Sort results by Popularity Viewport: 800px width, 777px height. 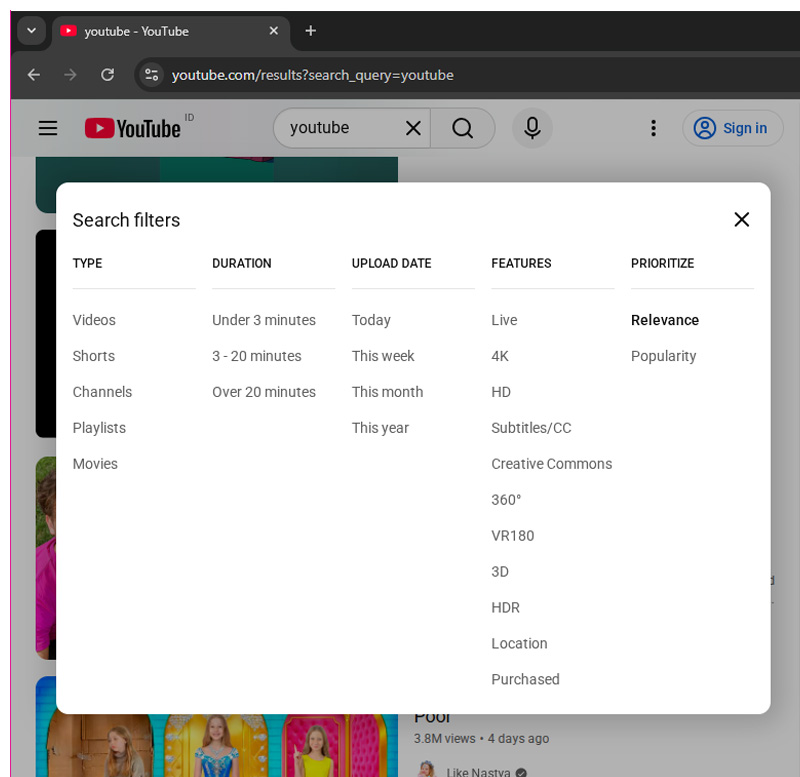tap(663, 356)
